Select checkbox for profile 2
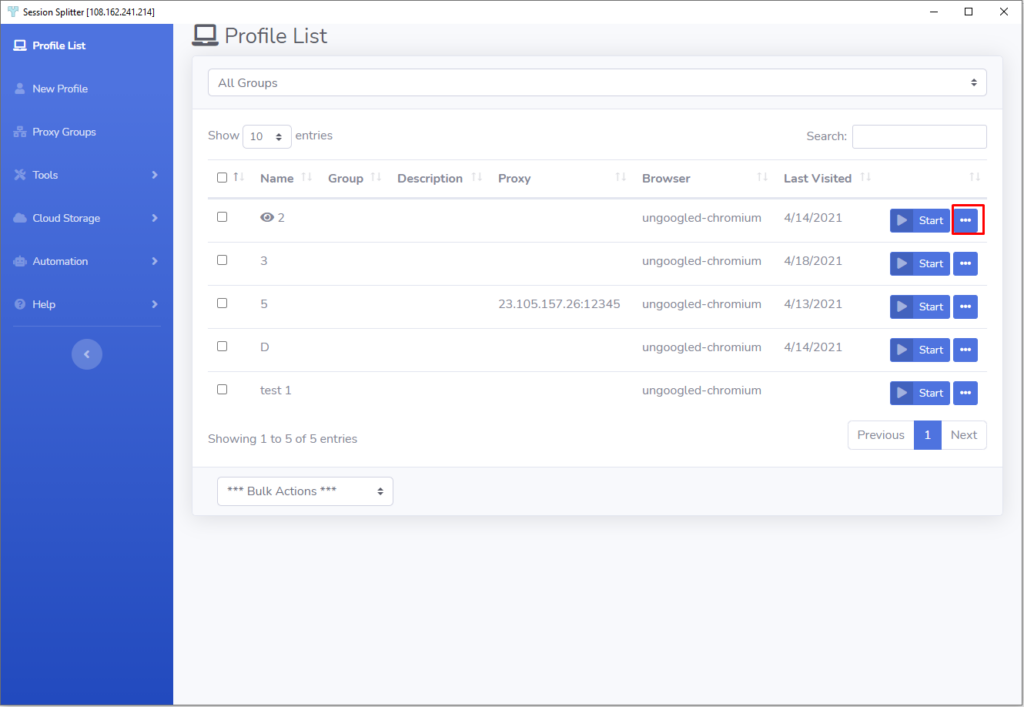 click(x=222, y=217)
